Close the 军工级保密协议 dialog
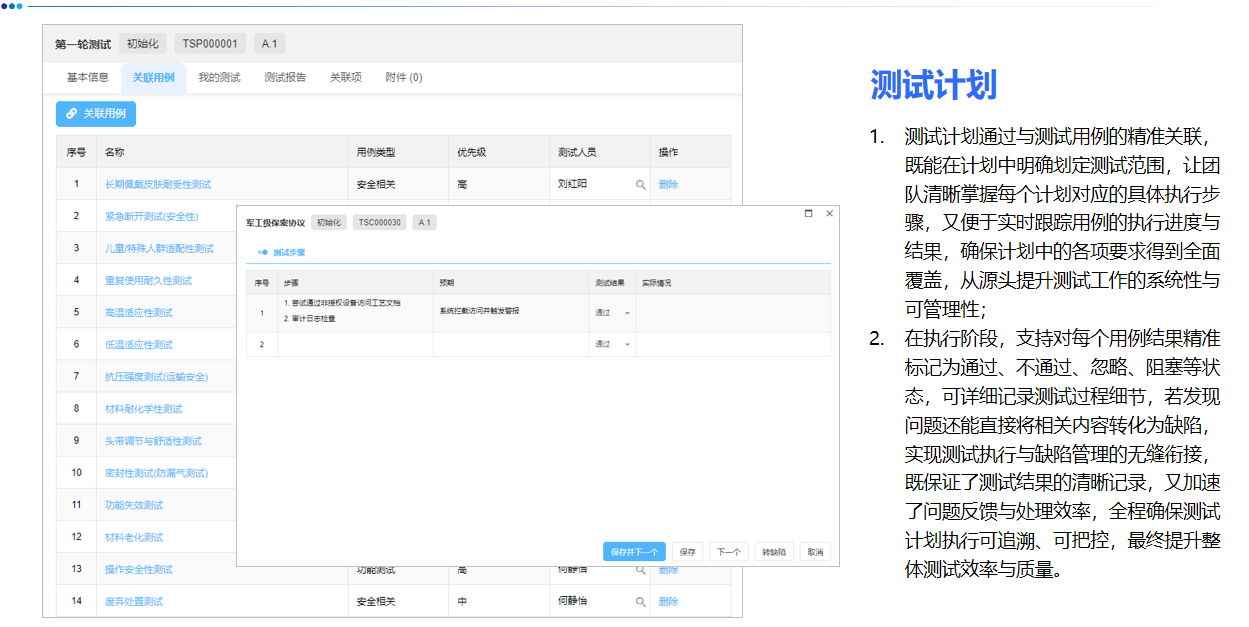This screenshot has width=1249, height=627. click(x=831, y=212)
